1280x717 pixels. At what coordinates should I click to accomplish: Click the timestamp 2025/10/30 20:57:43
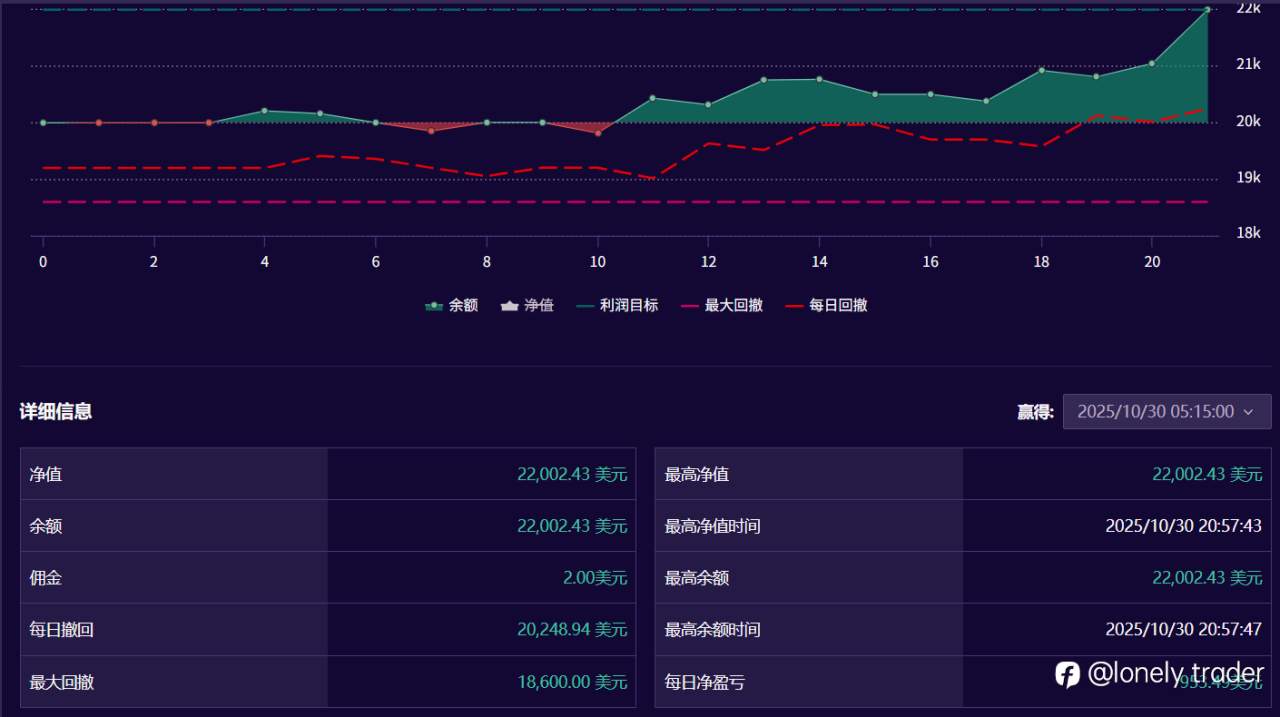(1184, 526)
